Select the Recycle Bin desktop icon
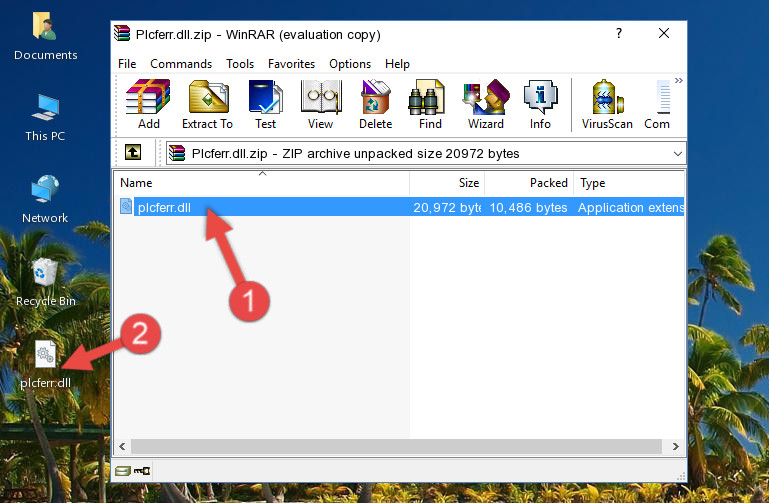The image size is (769, 503). tap(45, 282)
